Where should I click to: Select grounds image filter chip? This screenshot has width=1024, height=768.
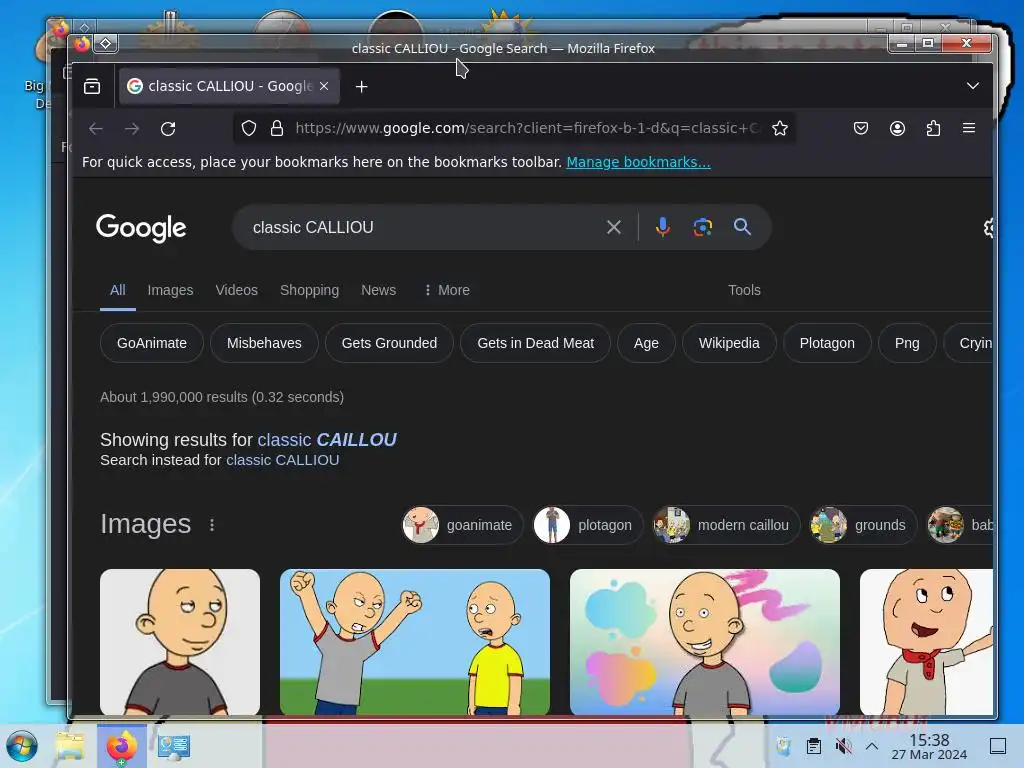pos(863,525)
